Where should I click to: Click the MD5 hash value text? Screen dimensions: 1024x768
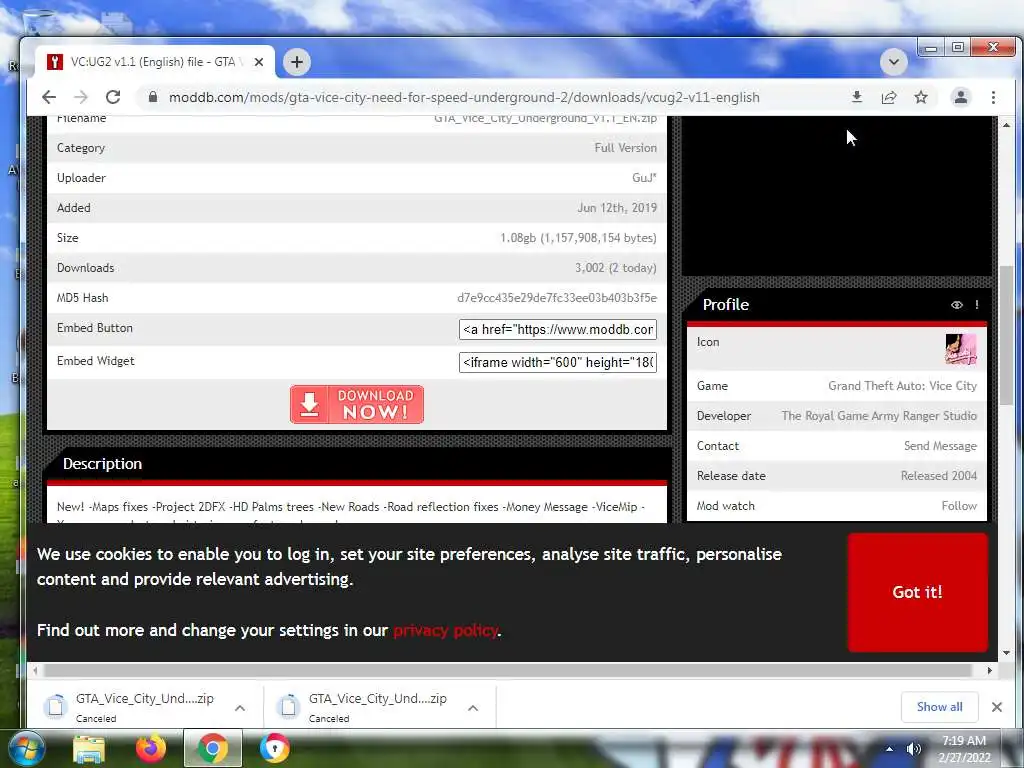click(x=557, y=298)
